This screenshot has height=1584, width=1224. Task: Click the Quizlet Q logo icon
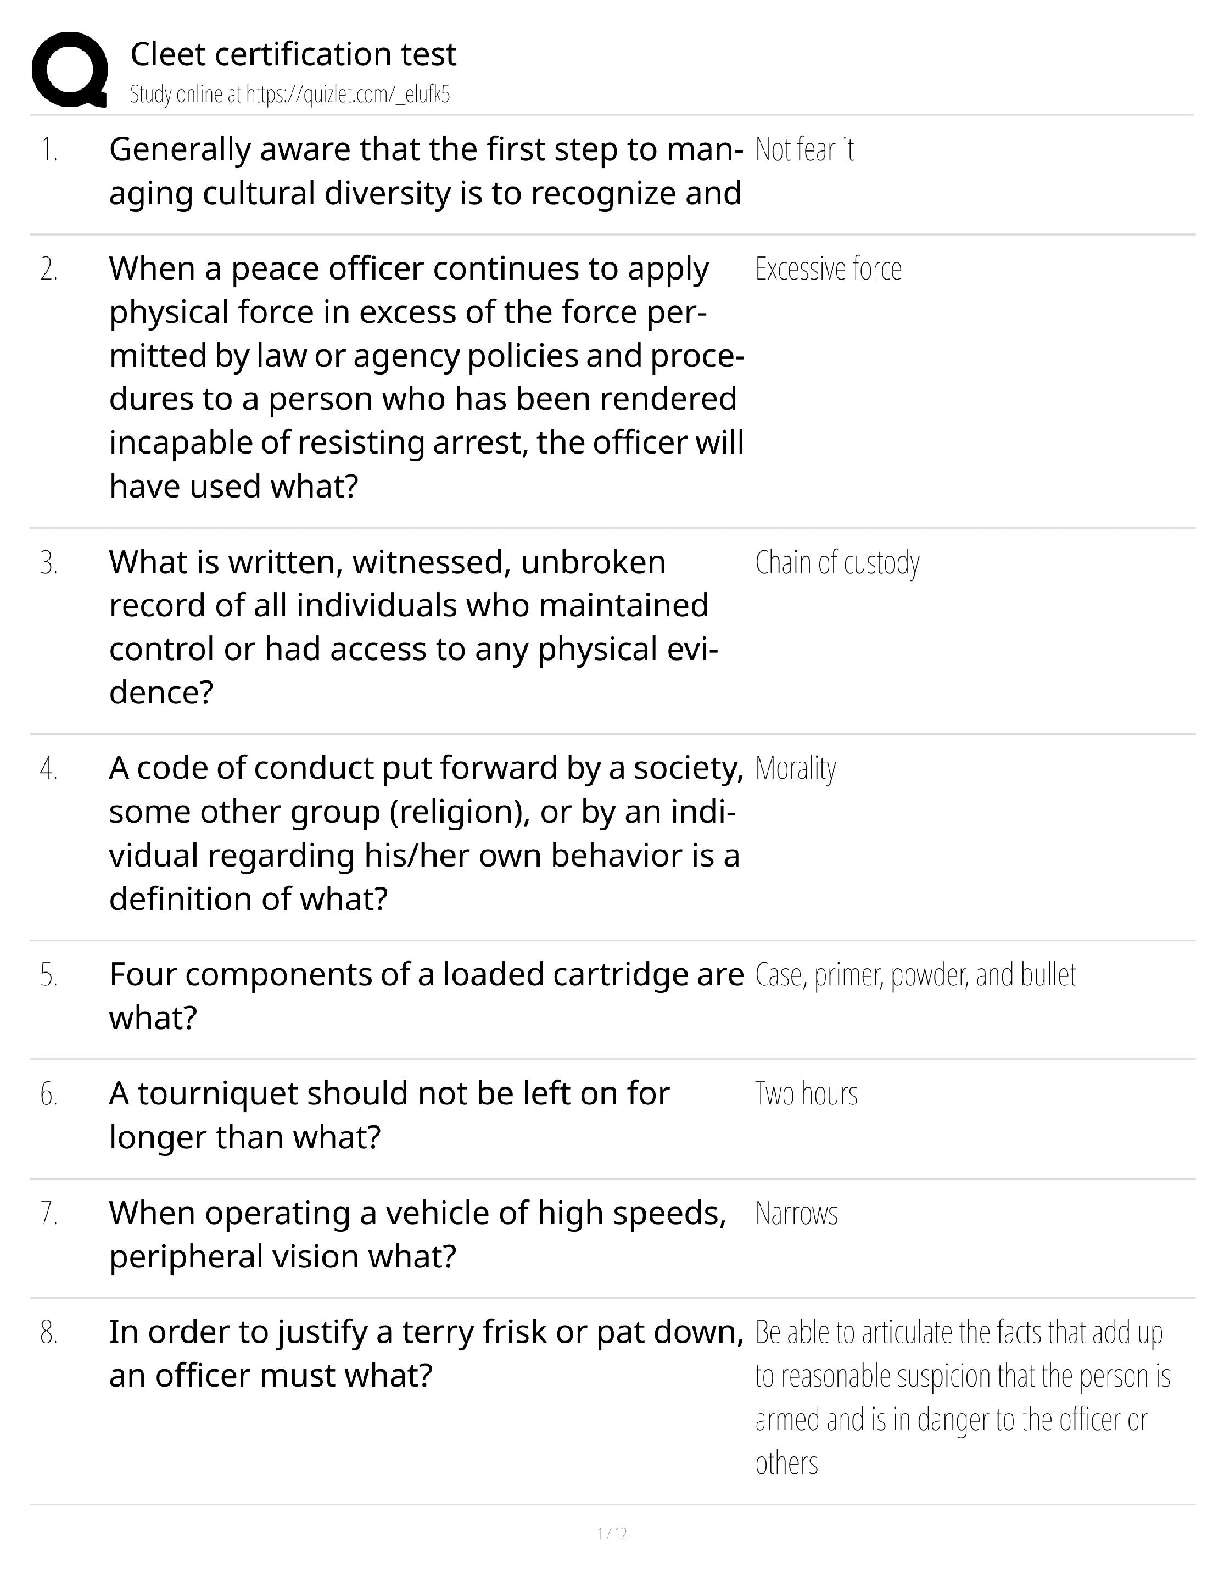point(69,70)
